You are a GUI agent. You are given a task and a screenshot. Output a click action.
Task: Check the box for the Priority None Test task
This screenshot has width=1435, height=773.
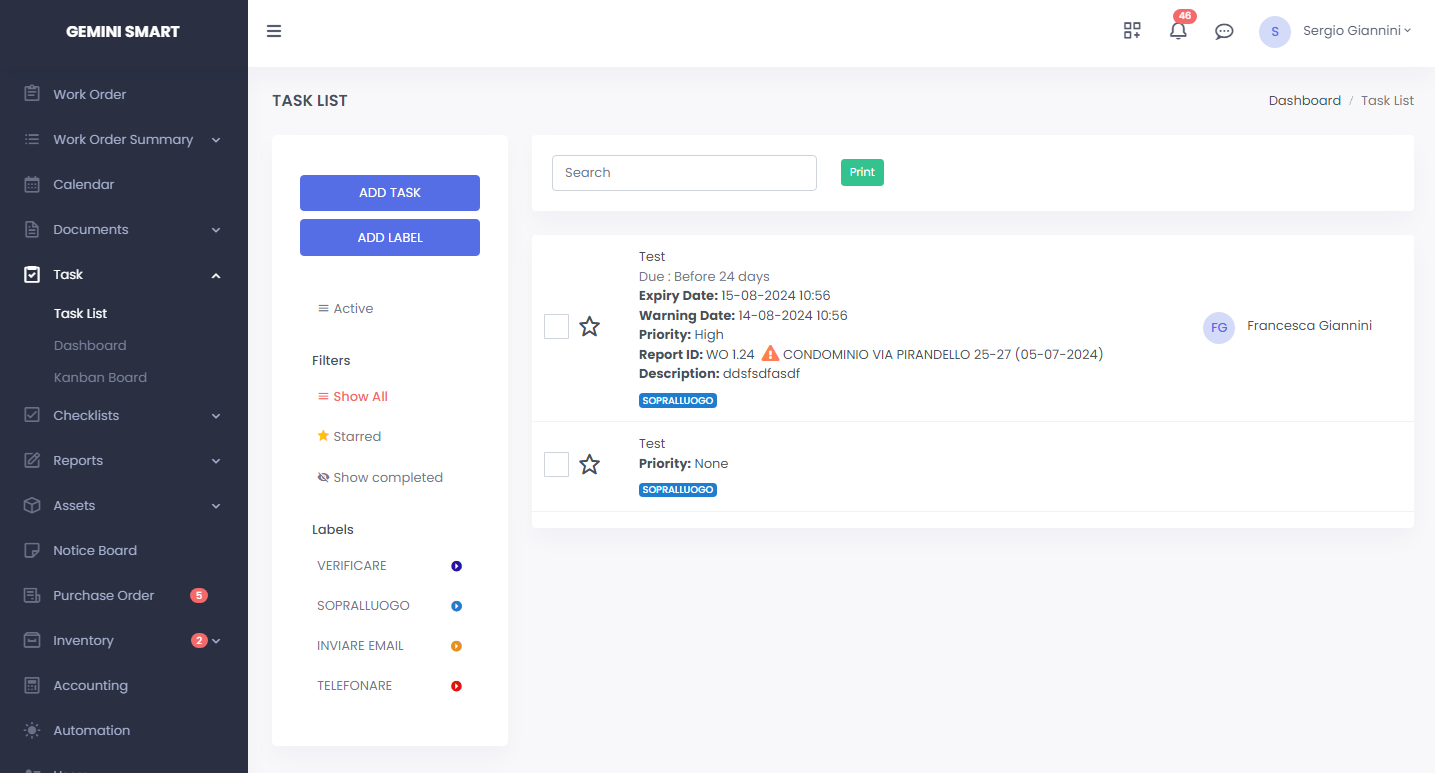click(x=556, y=464)
